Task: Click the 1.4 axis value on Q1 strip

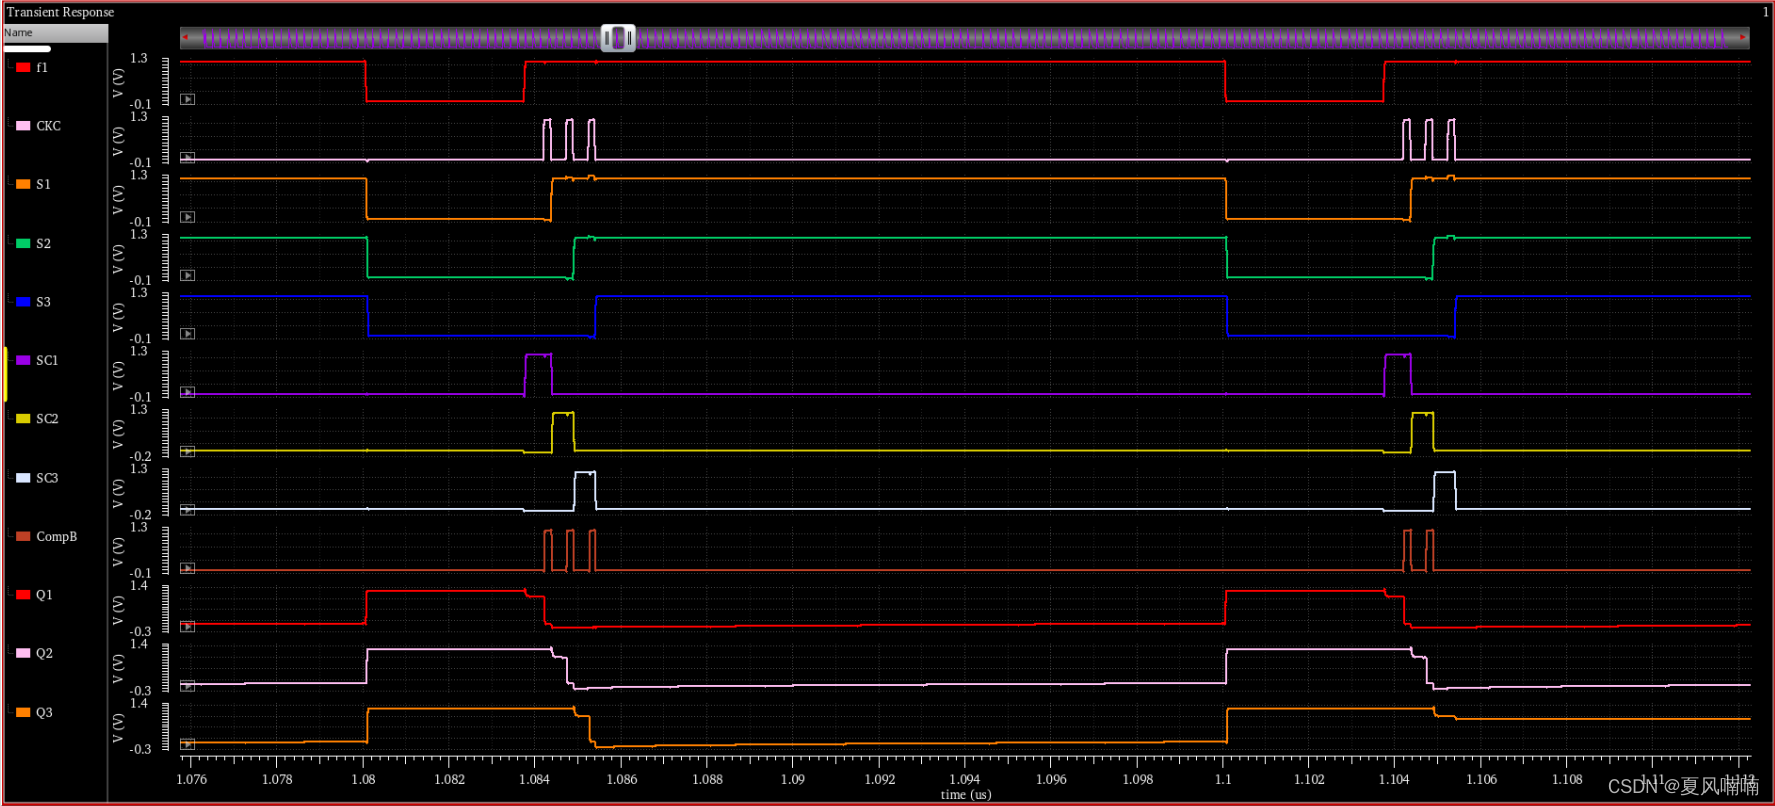Action: pos(139,586)
